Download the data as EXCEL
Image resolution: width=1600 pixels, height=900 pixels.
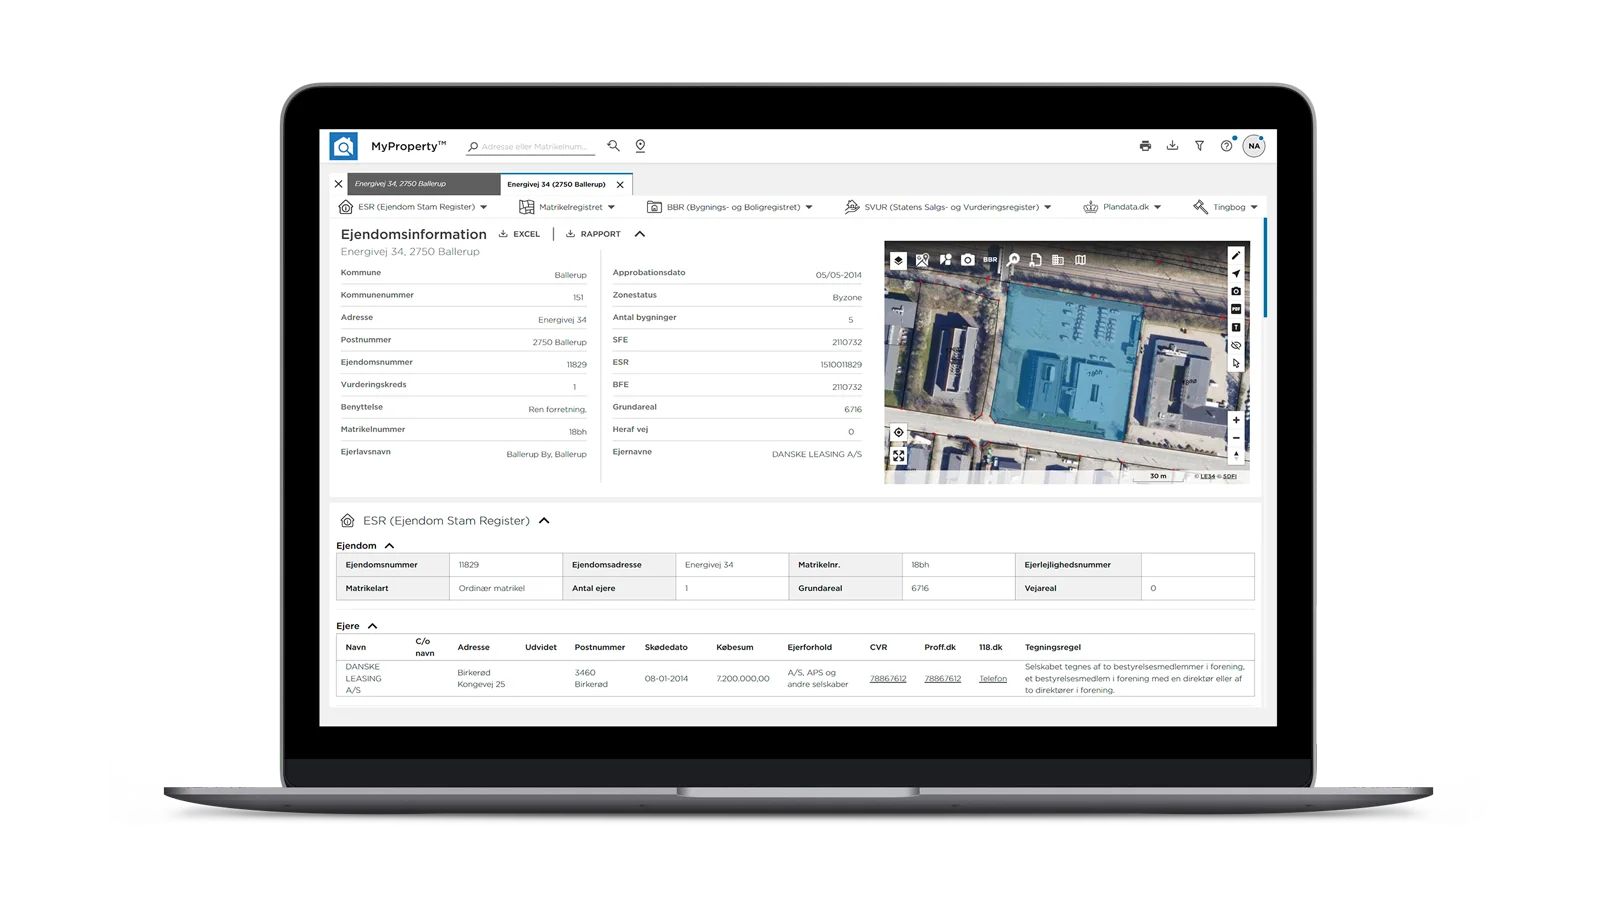519,233
